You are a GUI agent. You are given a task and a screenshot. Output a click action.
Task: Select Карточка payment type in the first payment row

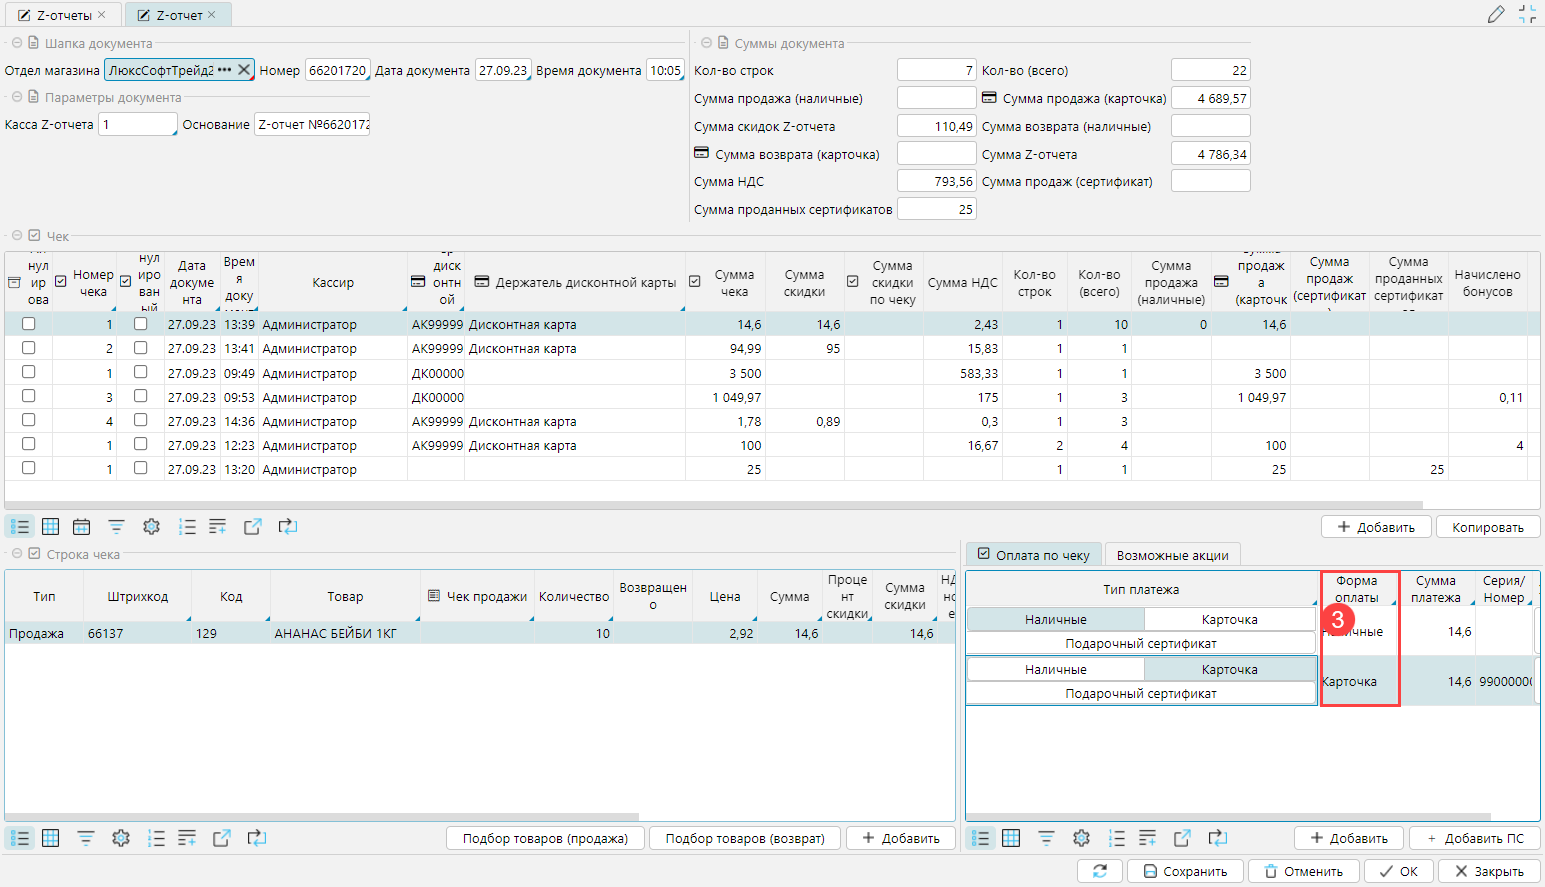point(1229,620)
